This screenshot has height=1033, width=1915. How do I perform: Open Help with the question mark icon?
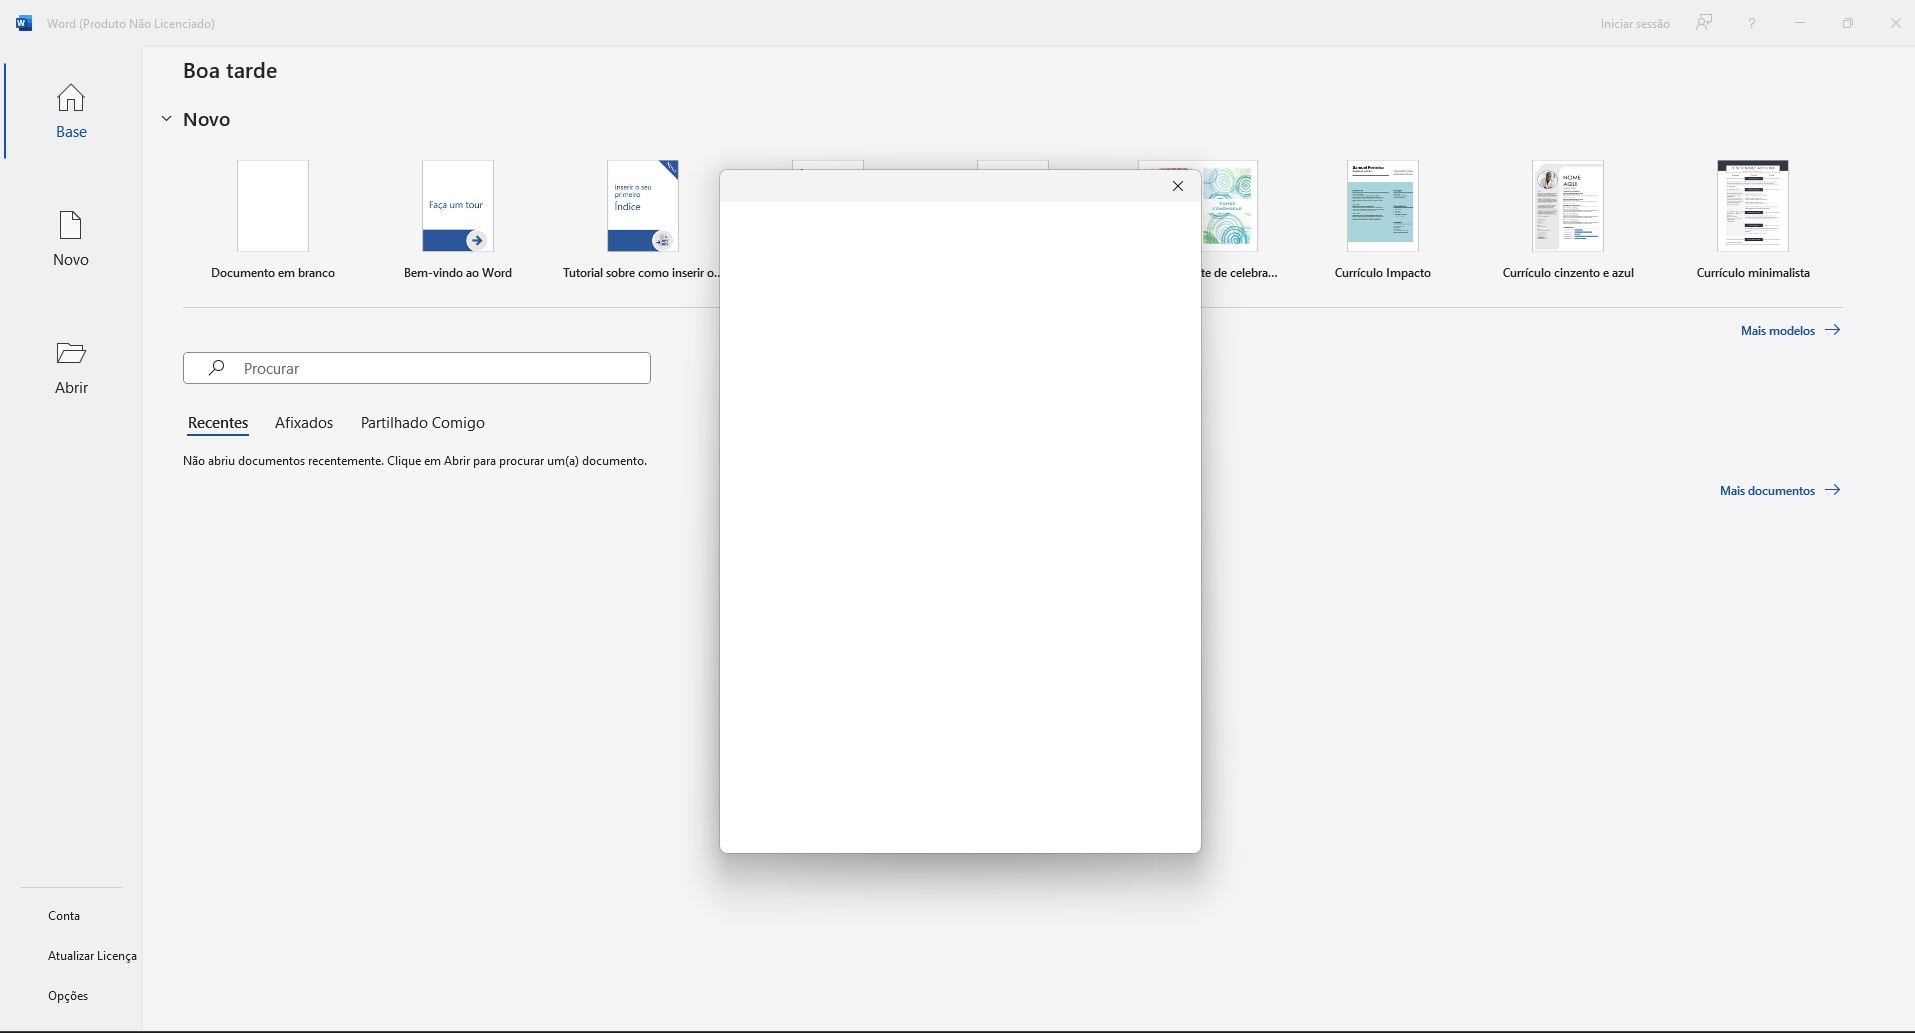pyautogui.click(x=1752, y=23)
